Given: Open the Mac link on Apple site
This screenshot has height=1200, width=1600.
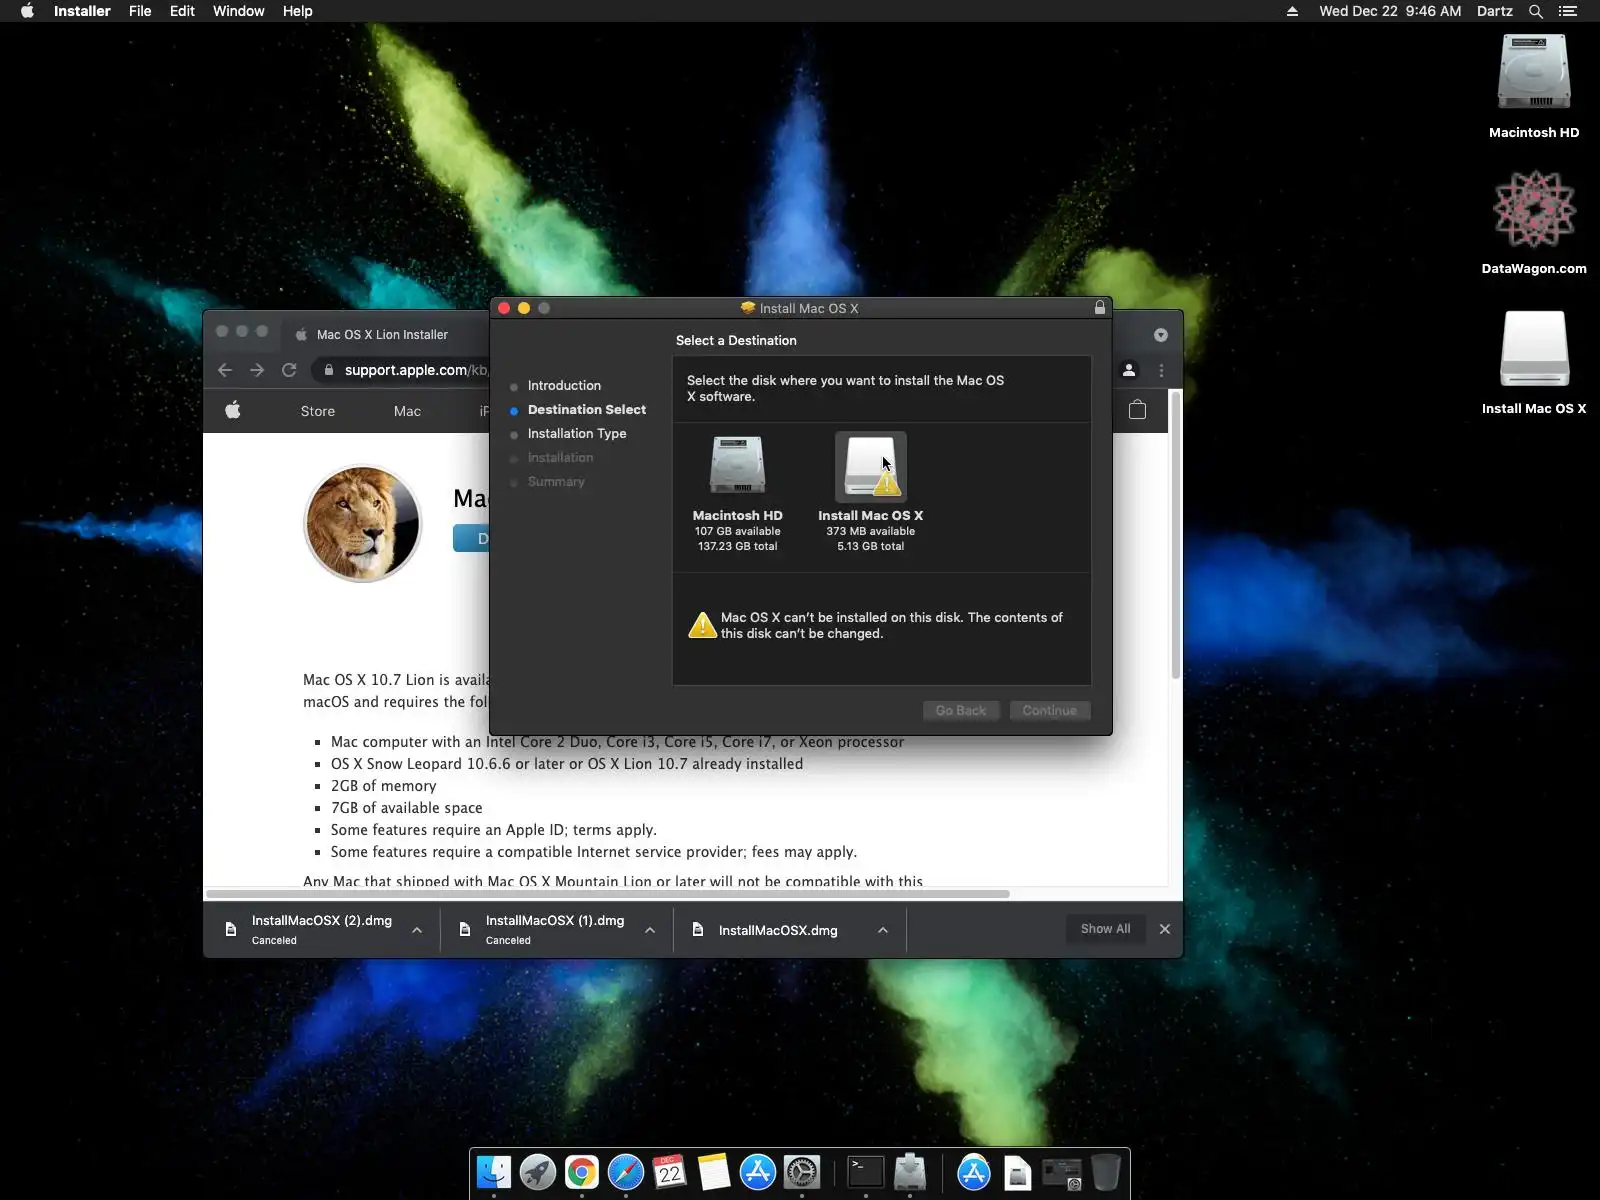Looking at the screenshot, I should [x=407, y=411].
